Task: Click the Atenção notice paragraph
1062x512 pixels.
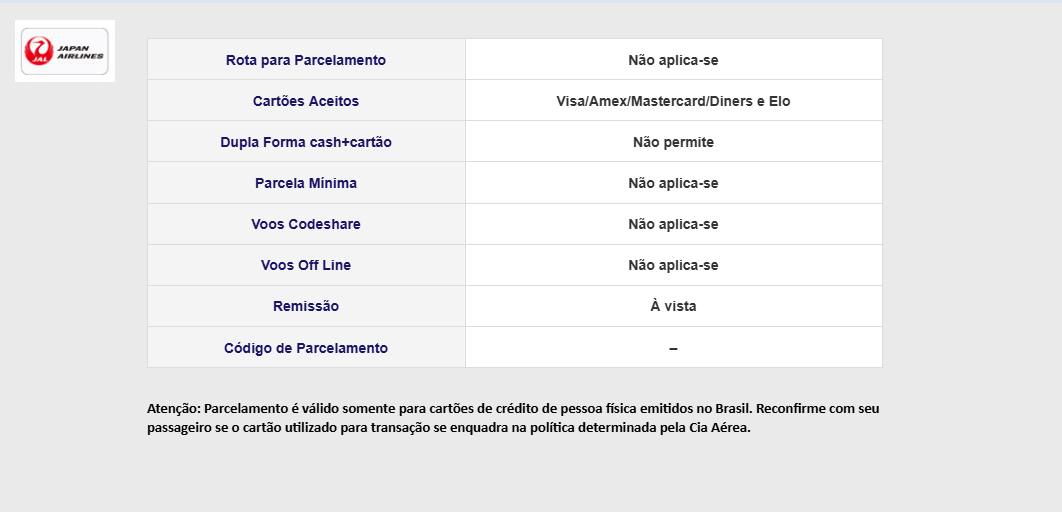Action: (x=513, y=419)
